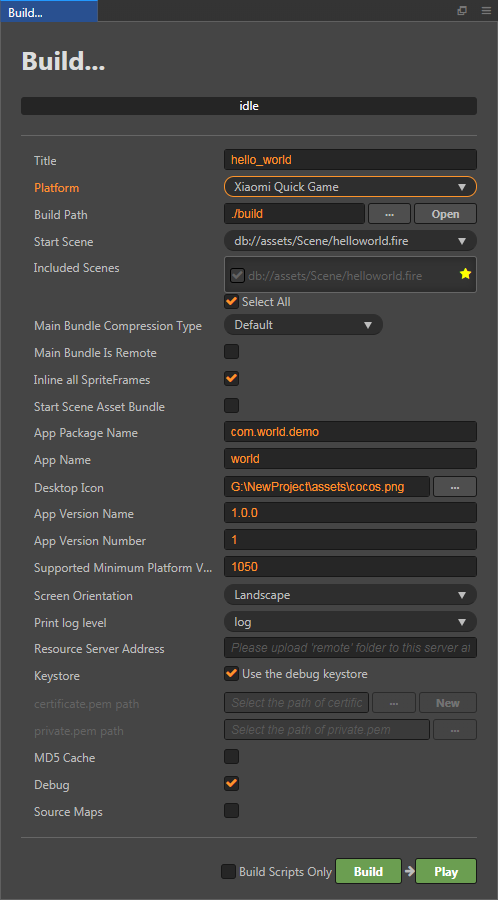Click the arrow icon between Build and Play
Image resolution: width=498 pixels, height=900 pixels.
pyautogui.click(x=409, y=871)
